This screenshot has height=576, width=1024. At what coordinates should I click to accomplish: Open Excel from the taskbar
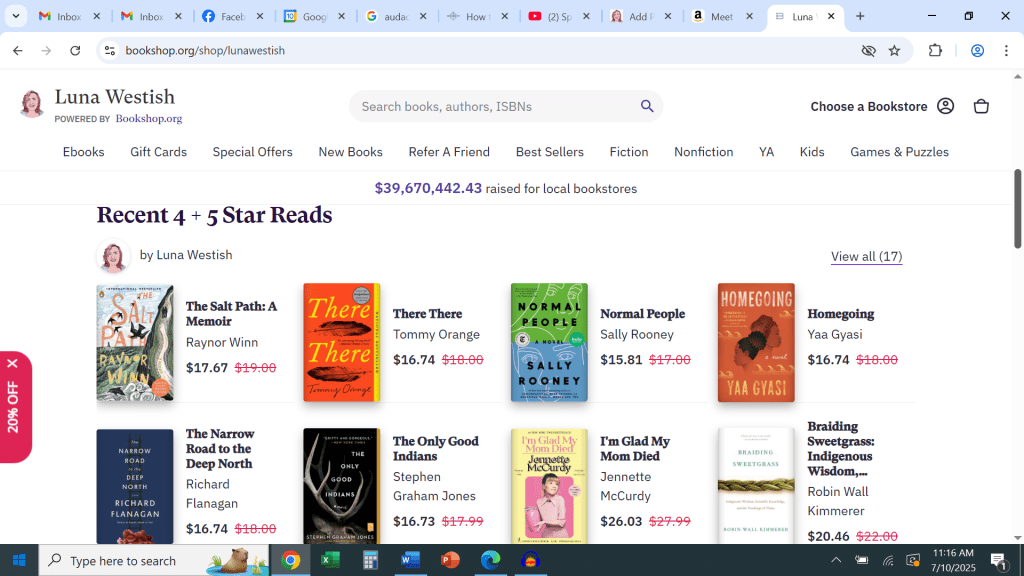click(x=330, y=560)
